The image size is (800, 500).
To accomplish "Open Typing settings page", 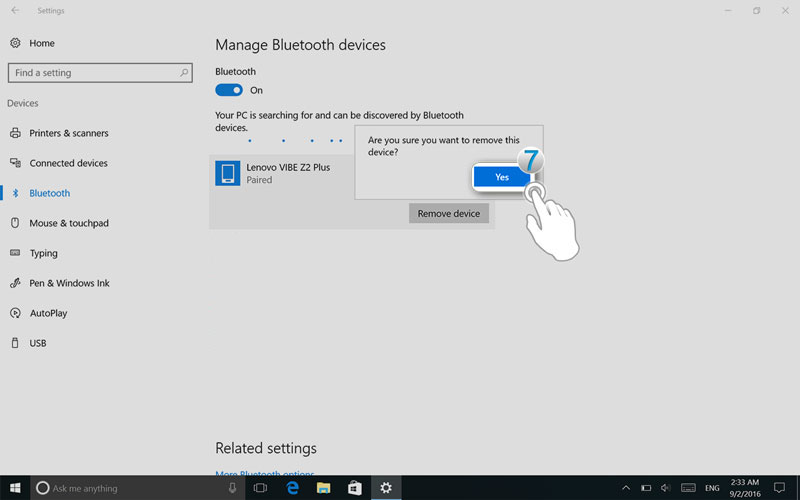I will pos(43,253).
